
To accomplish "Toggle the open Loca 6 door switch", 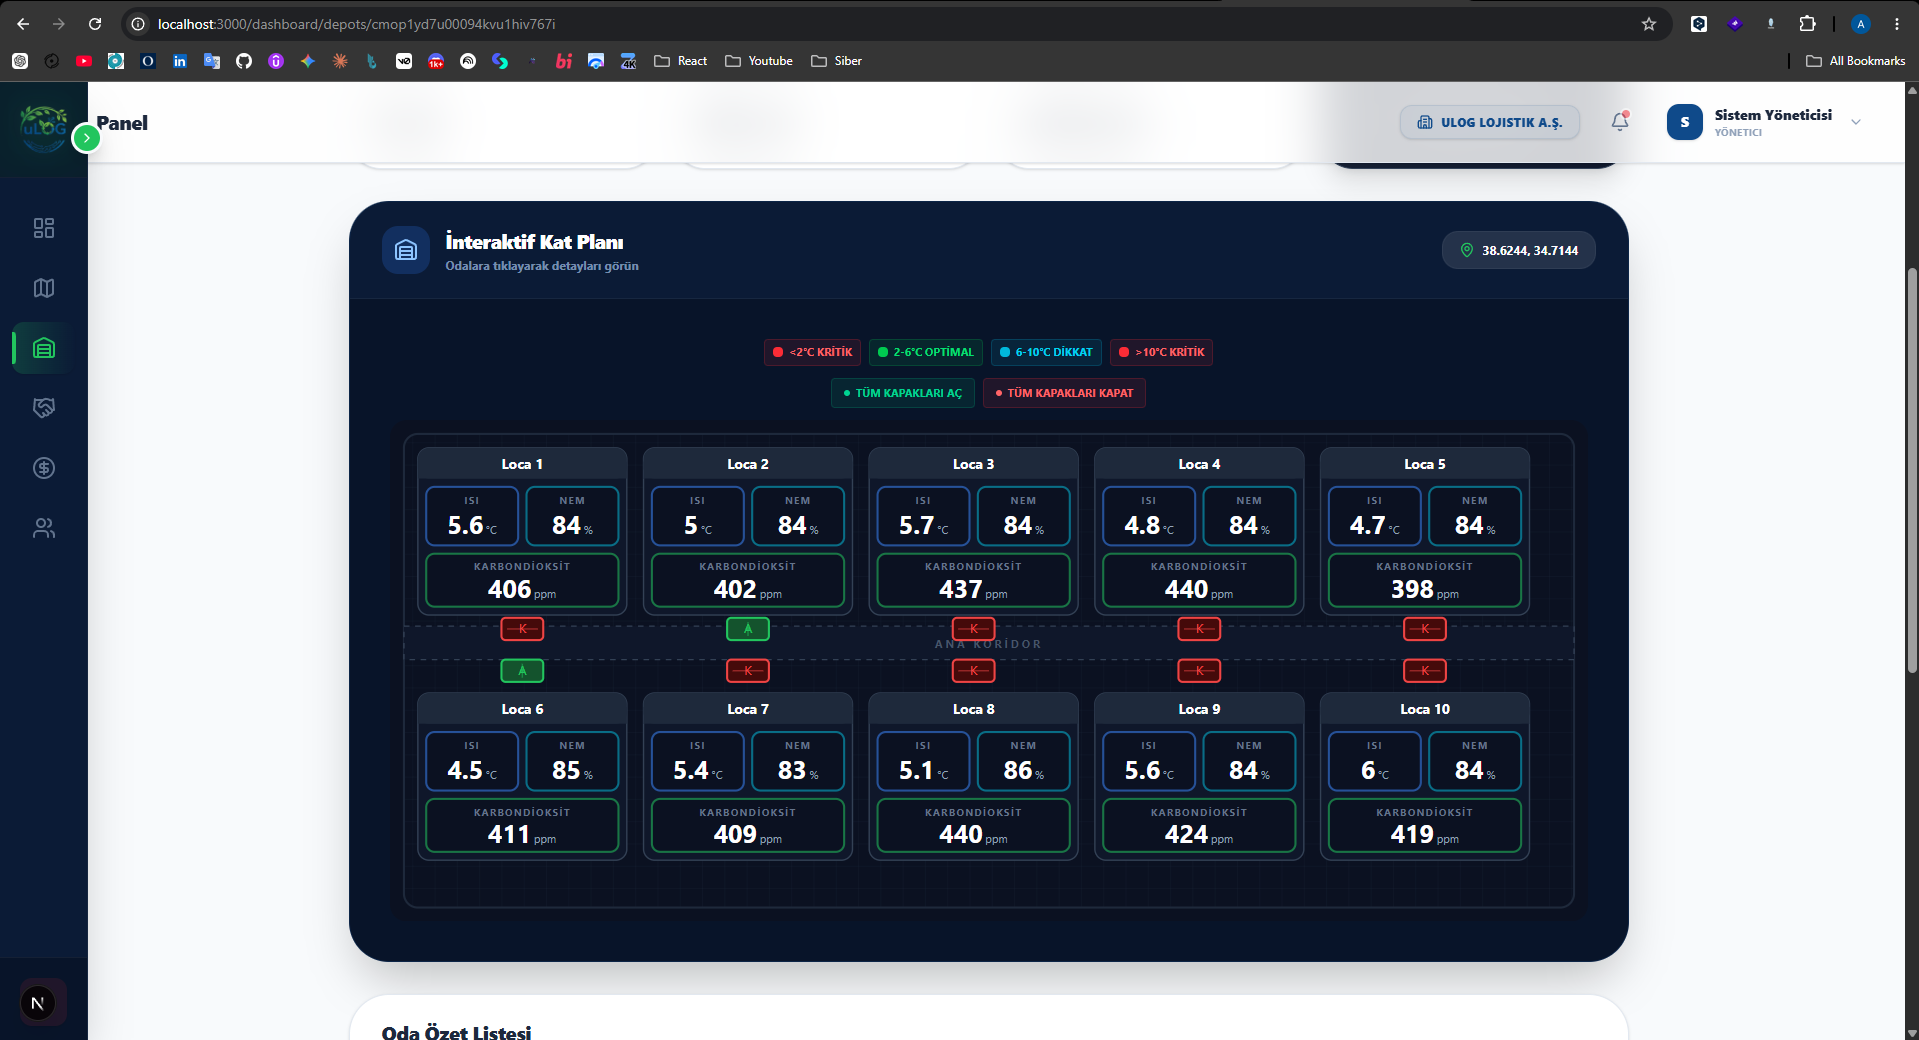I will click(x=522, y=671).
